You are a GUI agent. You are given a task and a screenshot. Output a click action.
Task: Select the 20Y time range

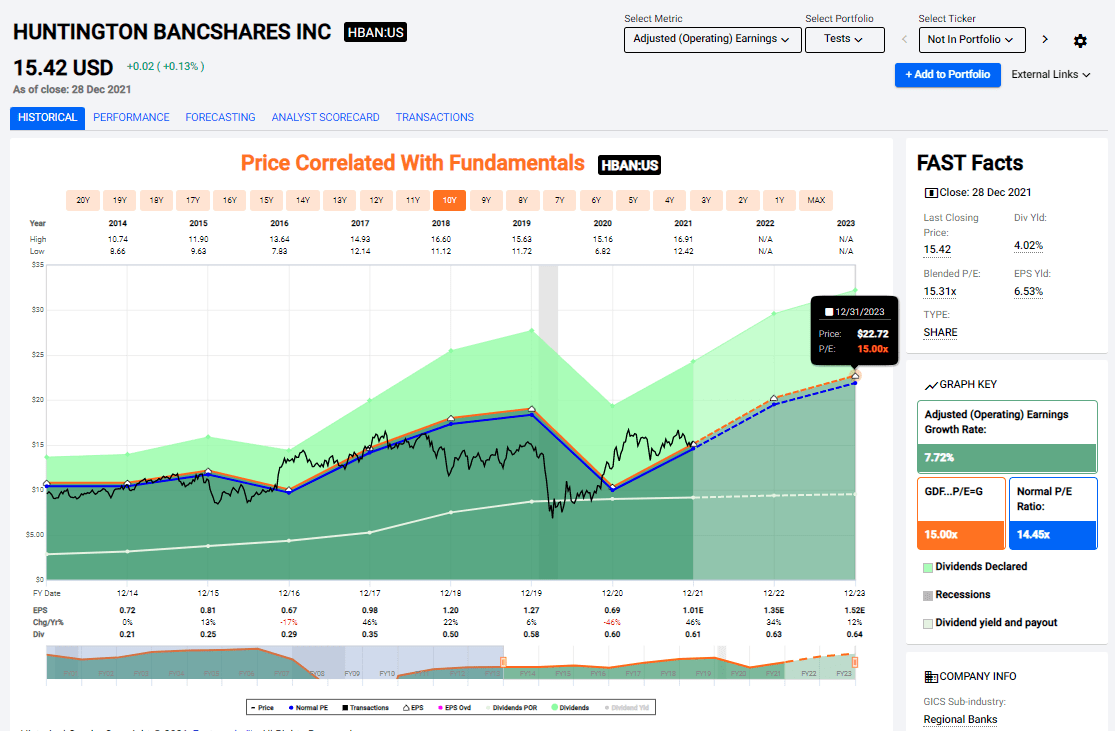pos(83,201)
